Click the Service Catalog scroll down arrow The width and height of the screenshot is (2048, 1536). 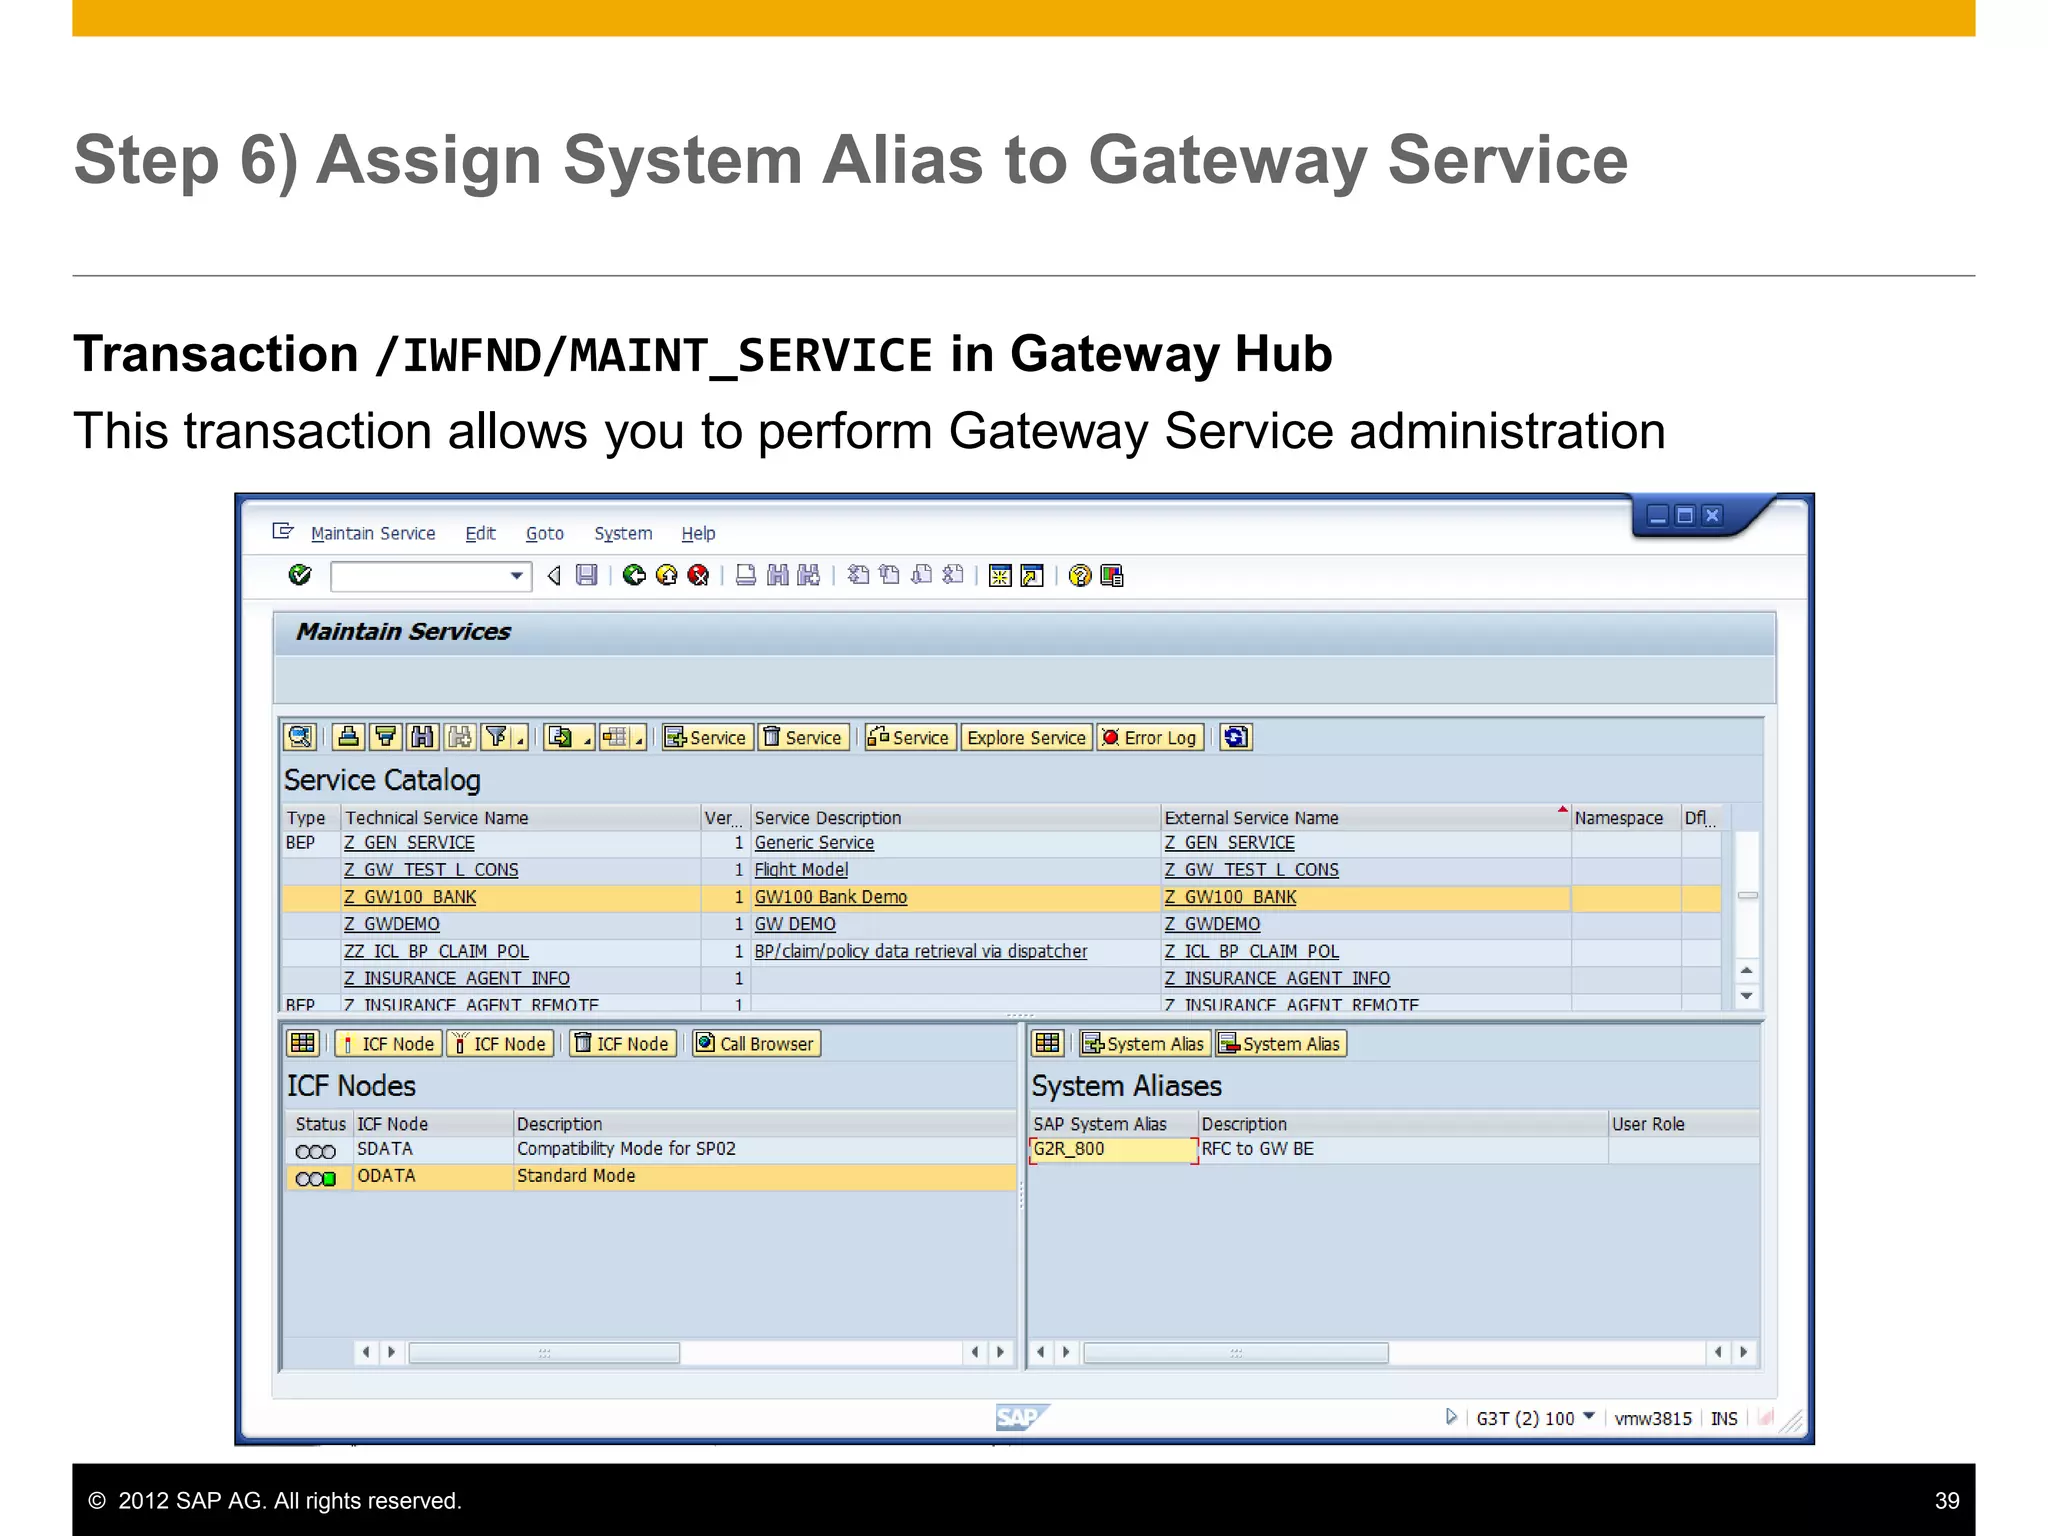(1746, 996)
